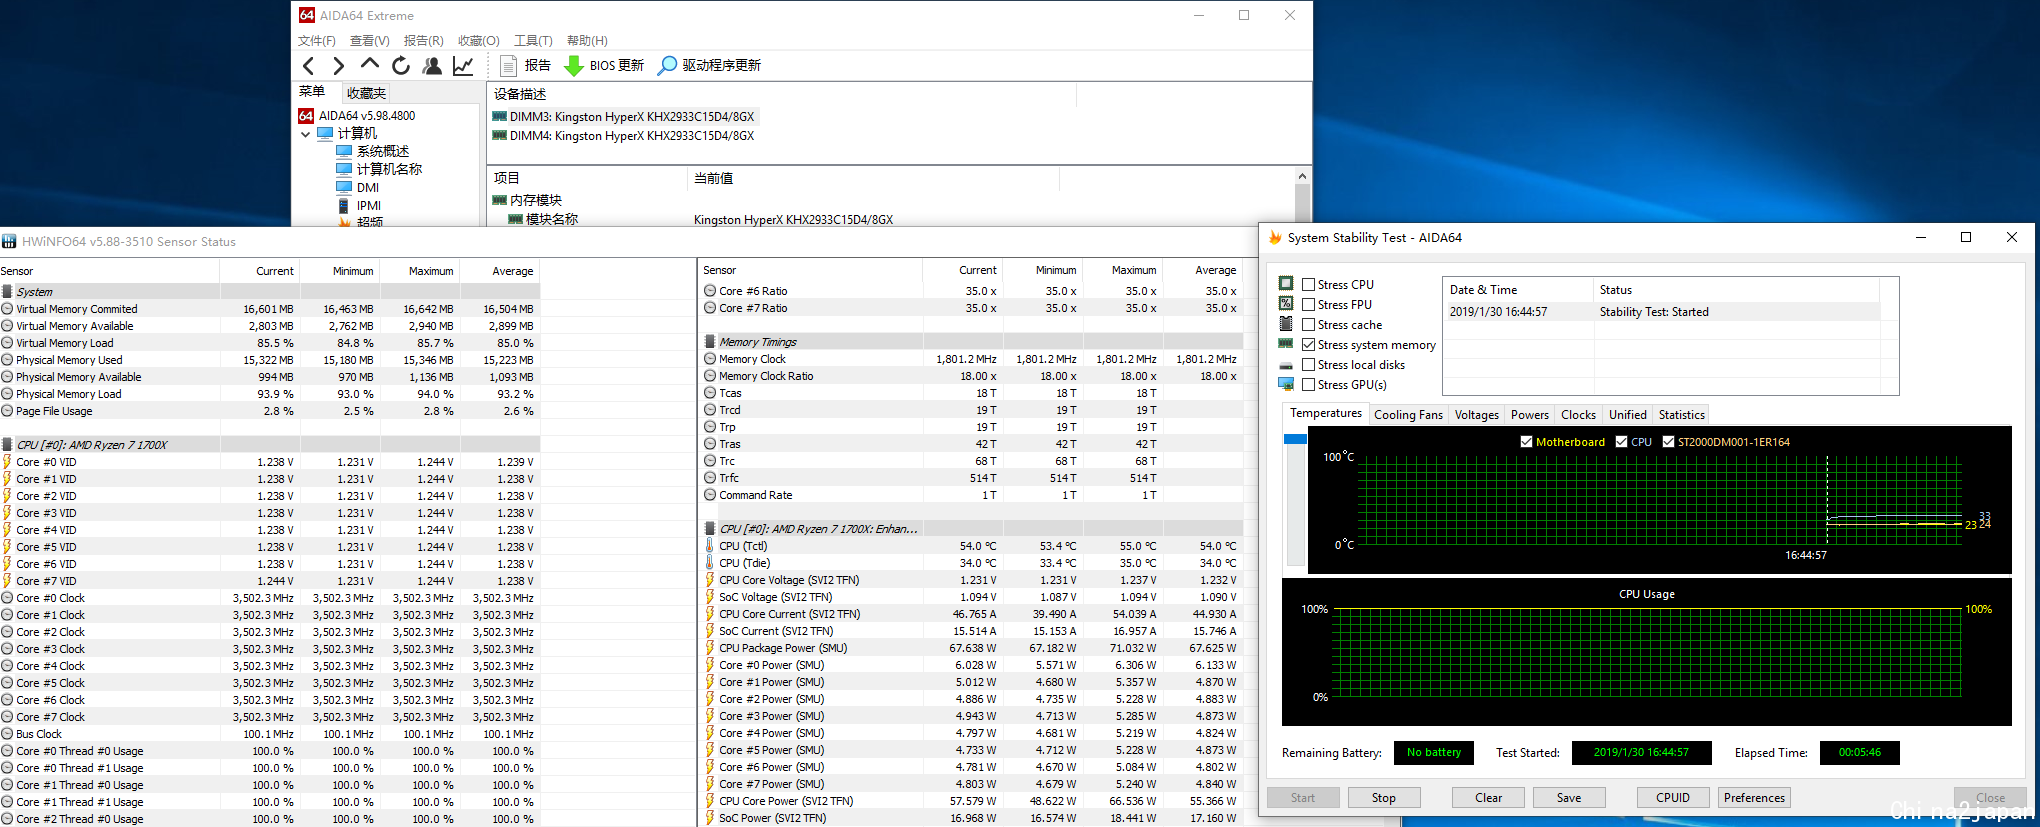Open the 工具(T) menu
Viewport: 2040px width, 827px height.
click(533, 41)
